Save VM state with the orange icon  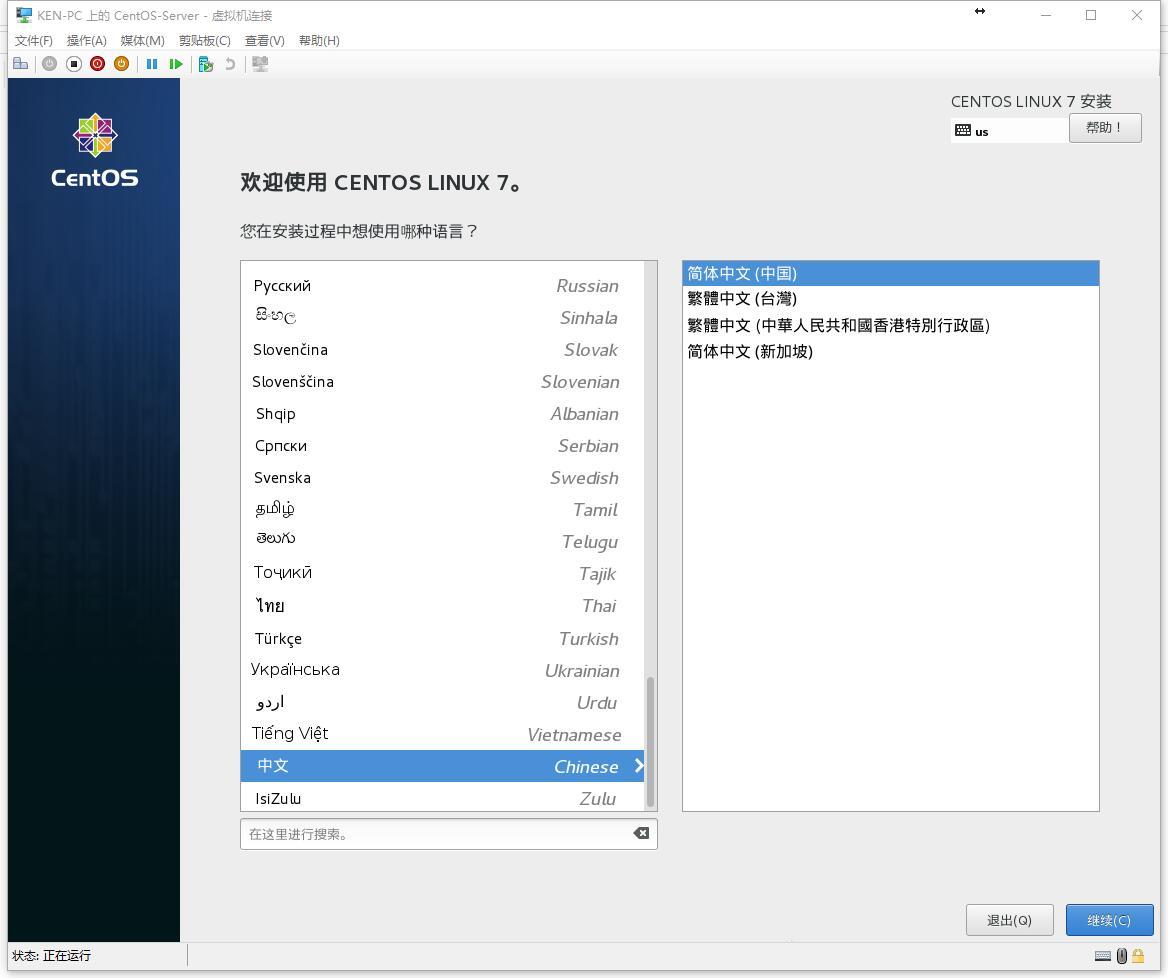coord(121,64)
